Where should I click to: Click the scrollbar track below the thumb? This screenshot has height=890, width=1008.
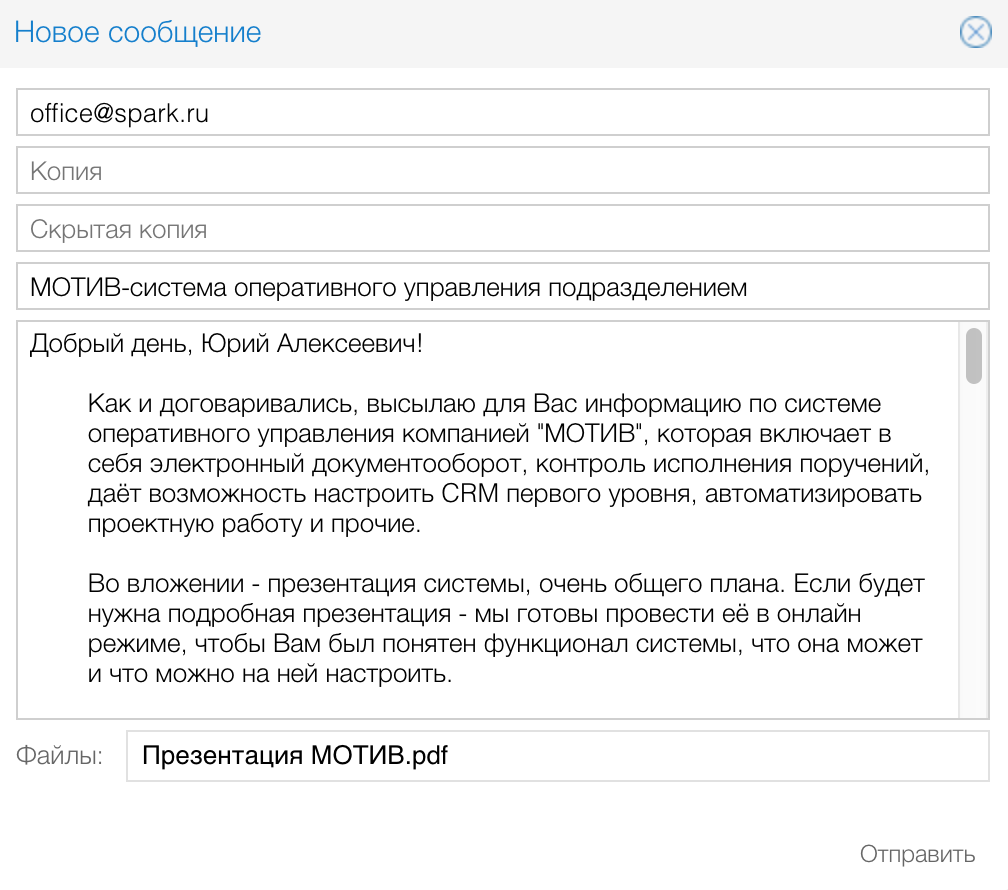point(973,550)
